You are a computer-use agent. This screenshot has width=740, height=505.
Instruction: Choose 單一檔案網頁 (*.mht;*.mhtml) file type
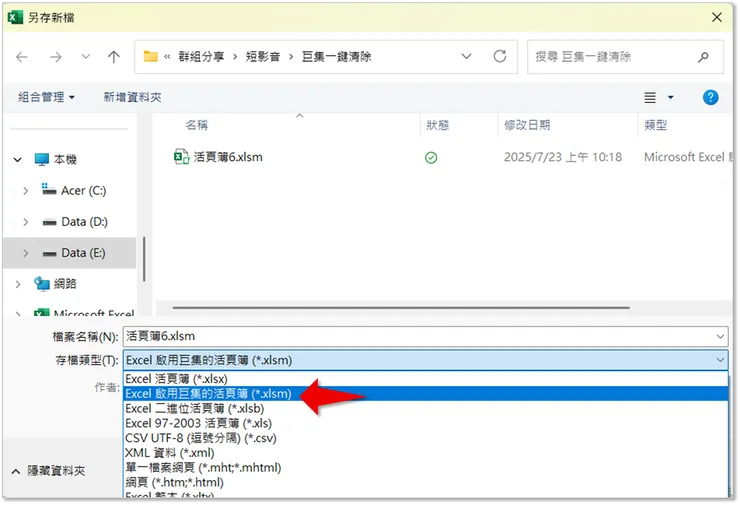pos(425,467)
